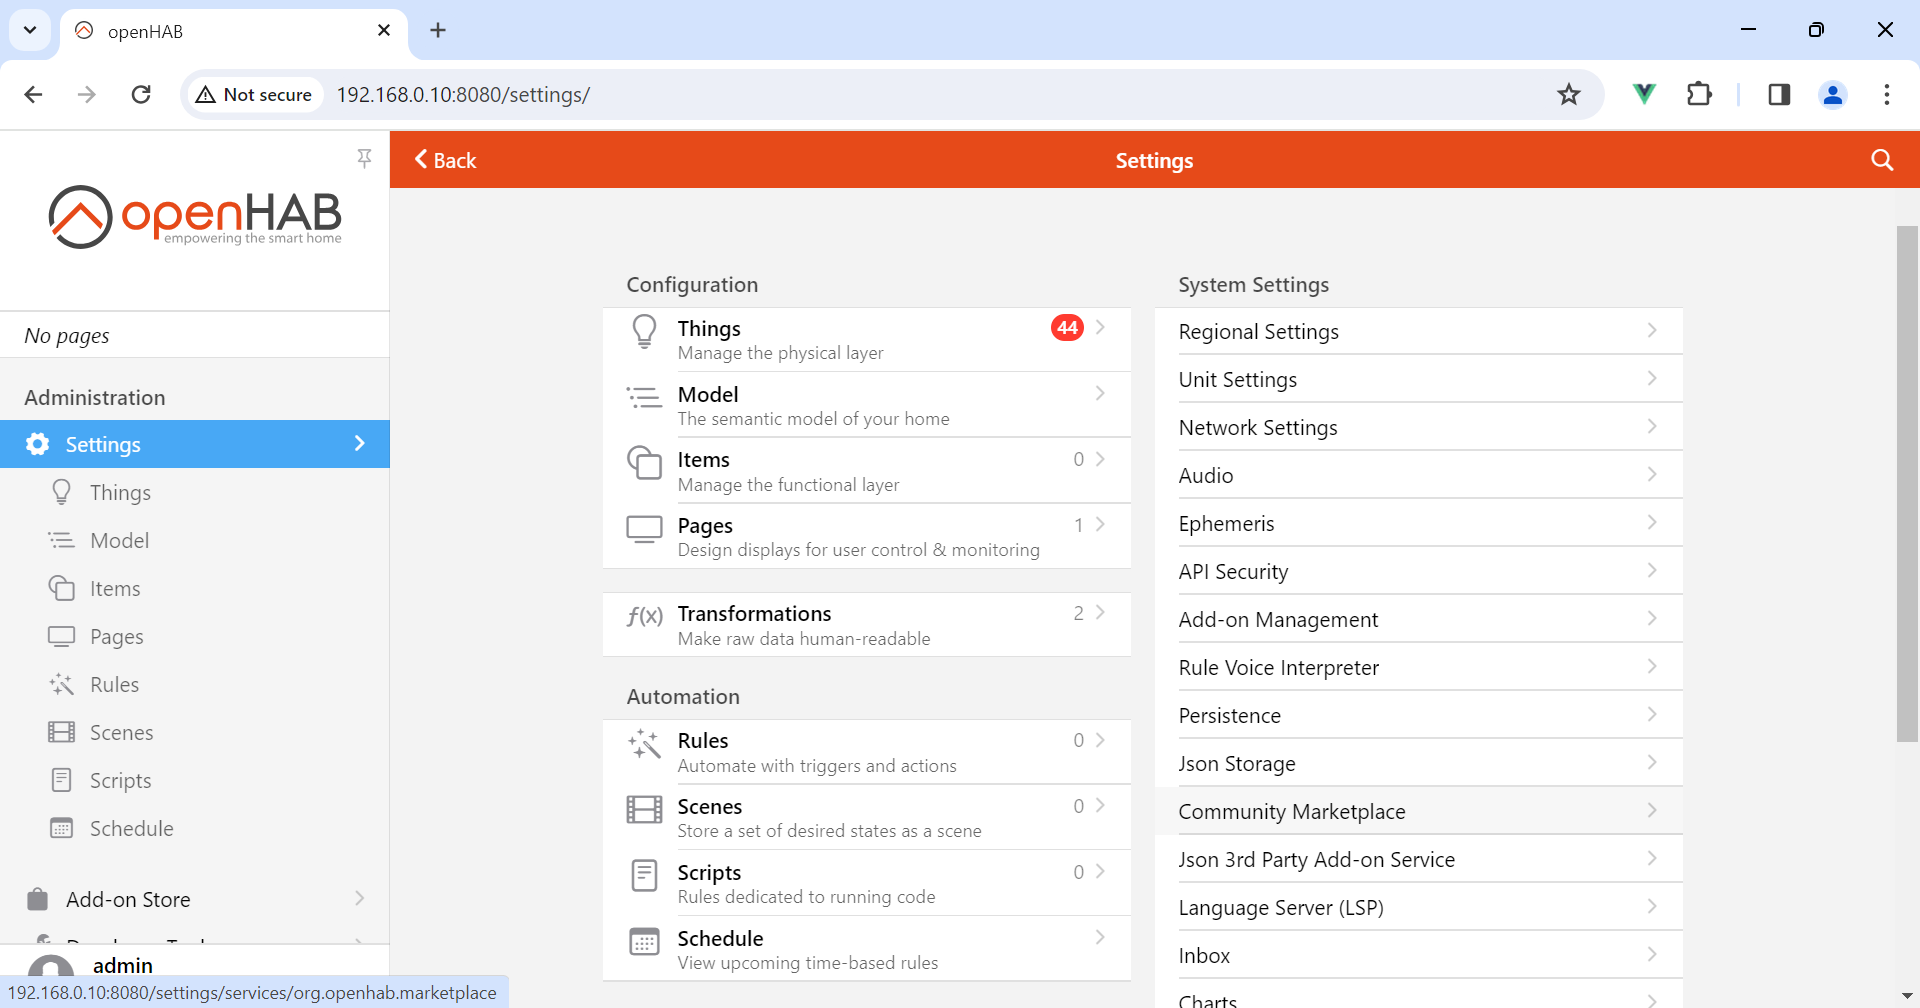Click the bookmark star in address bar

point(1568,94)
